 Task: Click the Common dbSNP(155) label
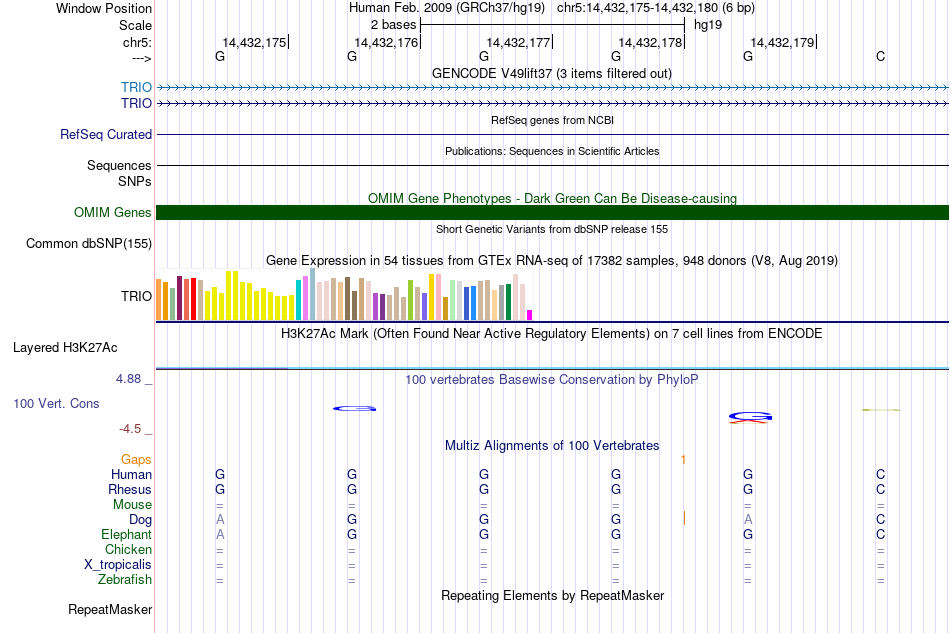89,244
